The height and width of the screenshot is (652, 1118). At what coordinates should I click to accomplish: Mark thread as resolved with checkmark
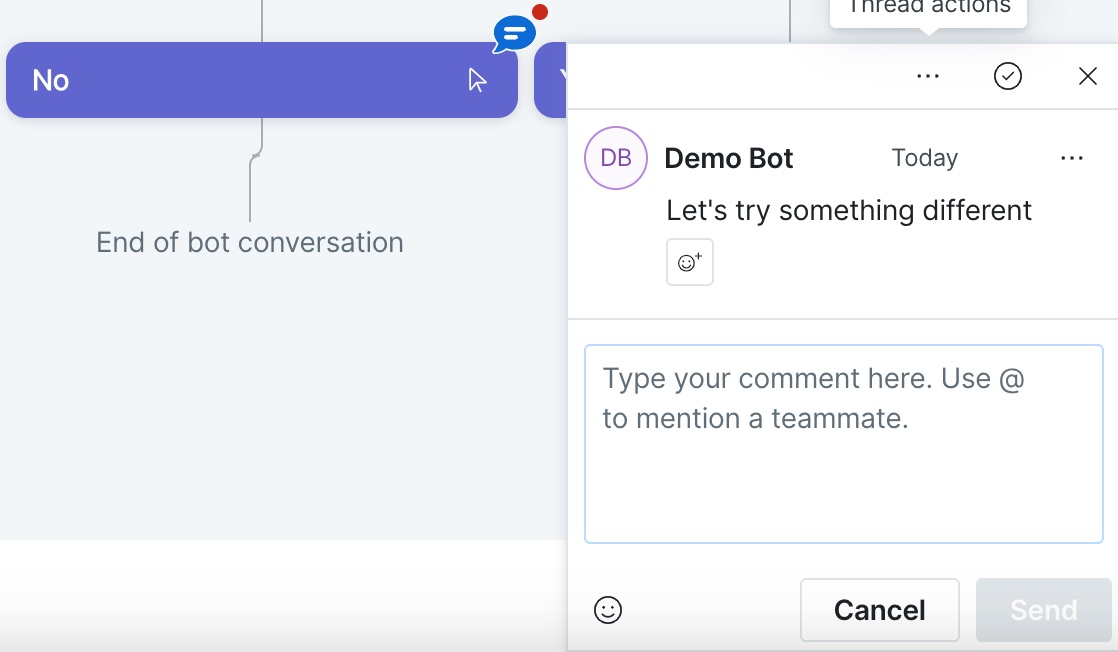coord(1007,76)
